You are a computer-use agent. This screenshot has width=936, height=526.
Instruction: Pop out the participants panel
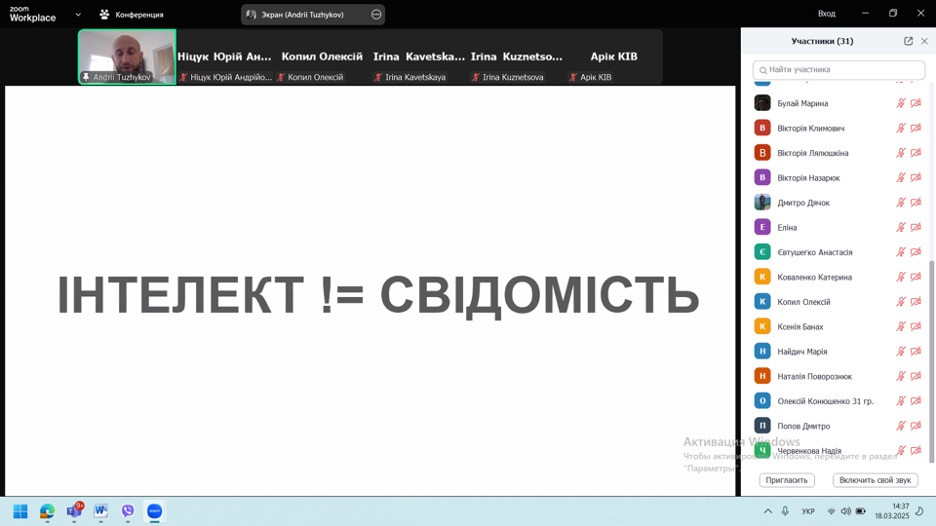coord(908,41)
